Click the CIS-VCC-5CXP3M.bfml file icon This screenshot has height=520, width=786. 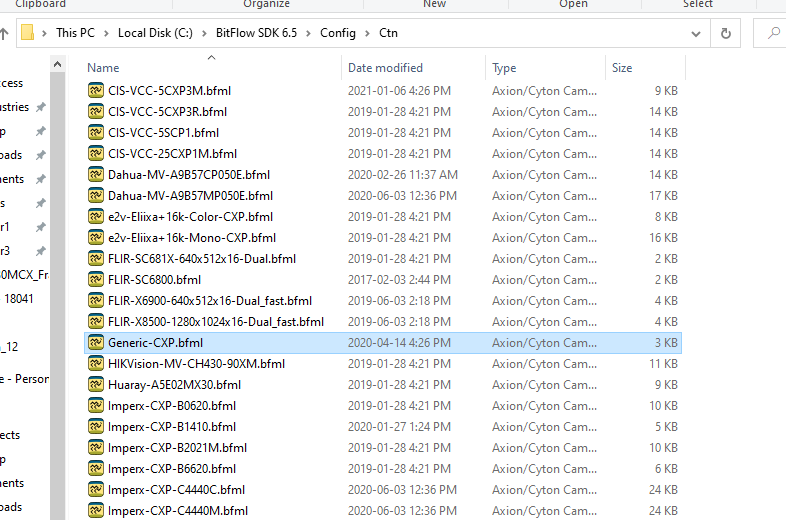pos(96,91)
